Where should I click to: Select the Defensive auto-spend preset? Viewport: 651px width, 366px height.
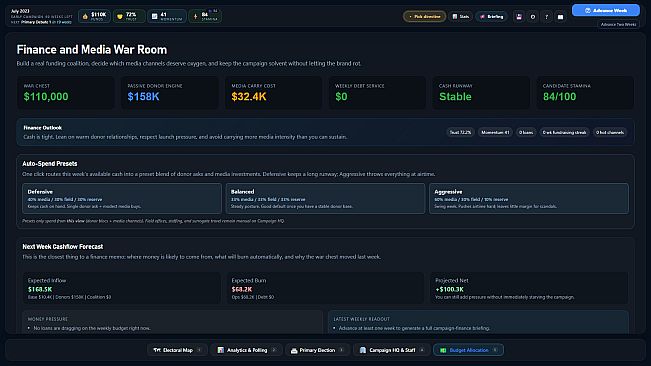tap(122, 199)
